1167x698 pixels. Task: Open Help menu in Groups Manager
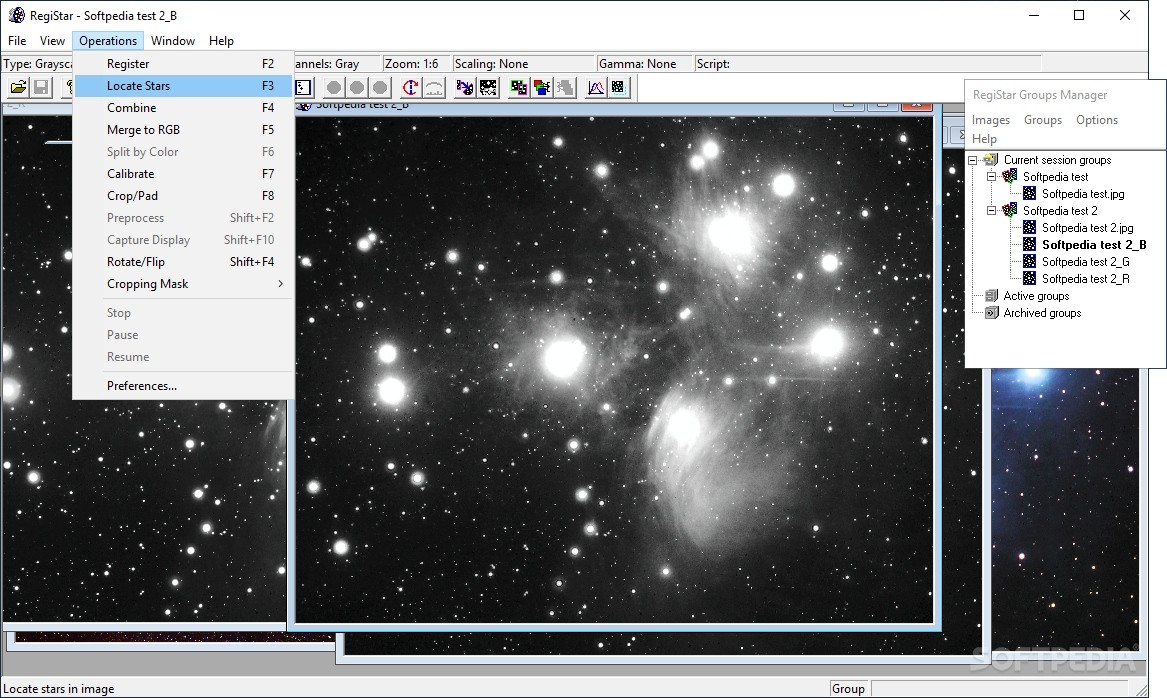[x=984, y=138]
